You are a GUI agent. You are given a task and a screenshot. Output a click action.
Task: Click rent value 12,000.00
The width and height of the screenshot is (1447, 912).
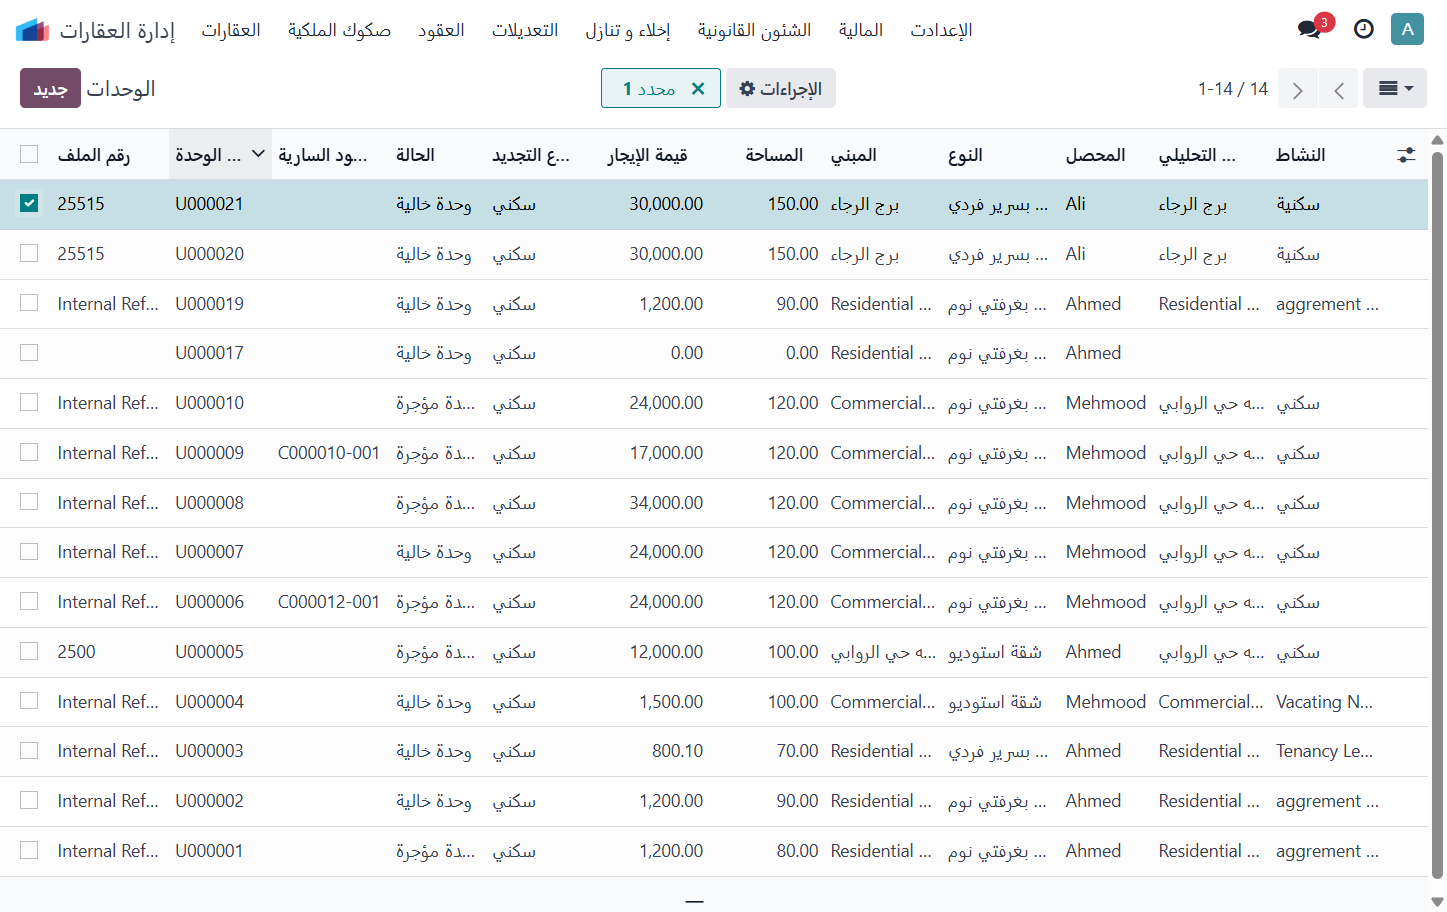(666, 652)
